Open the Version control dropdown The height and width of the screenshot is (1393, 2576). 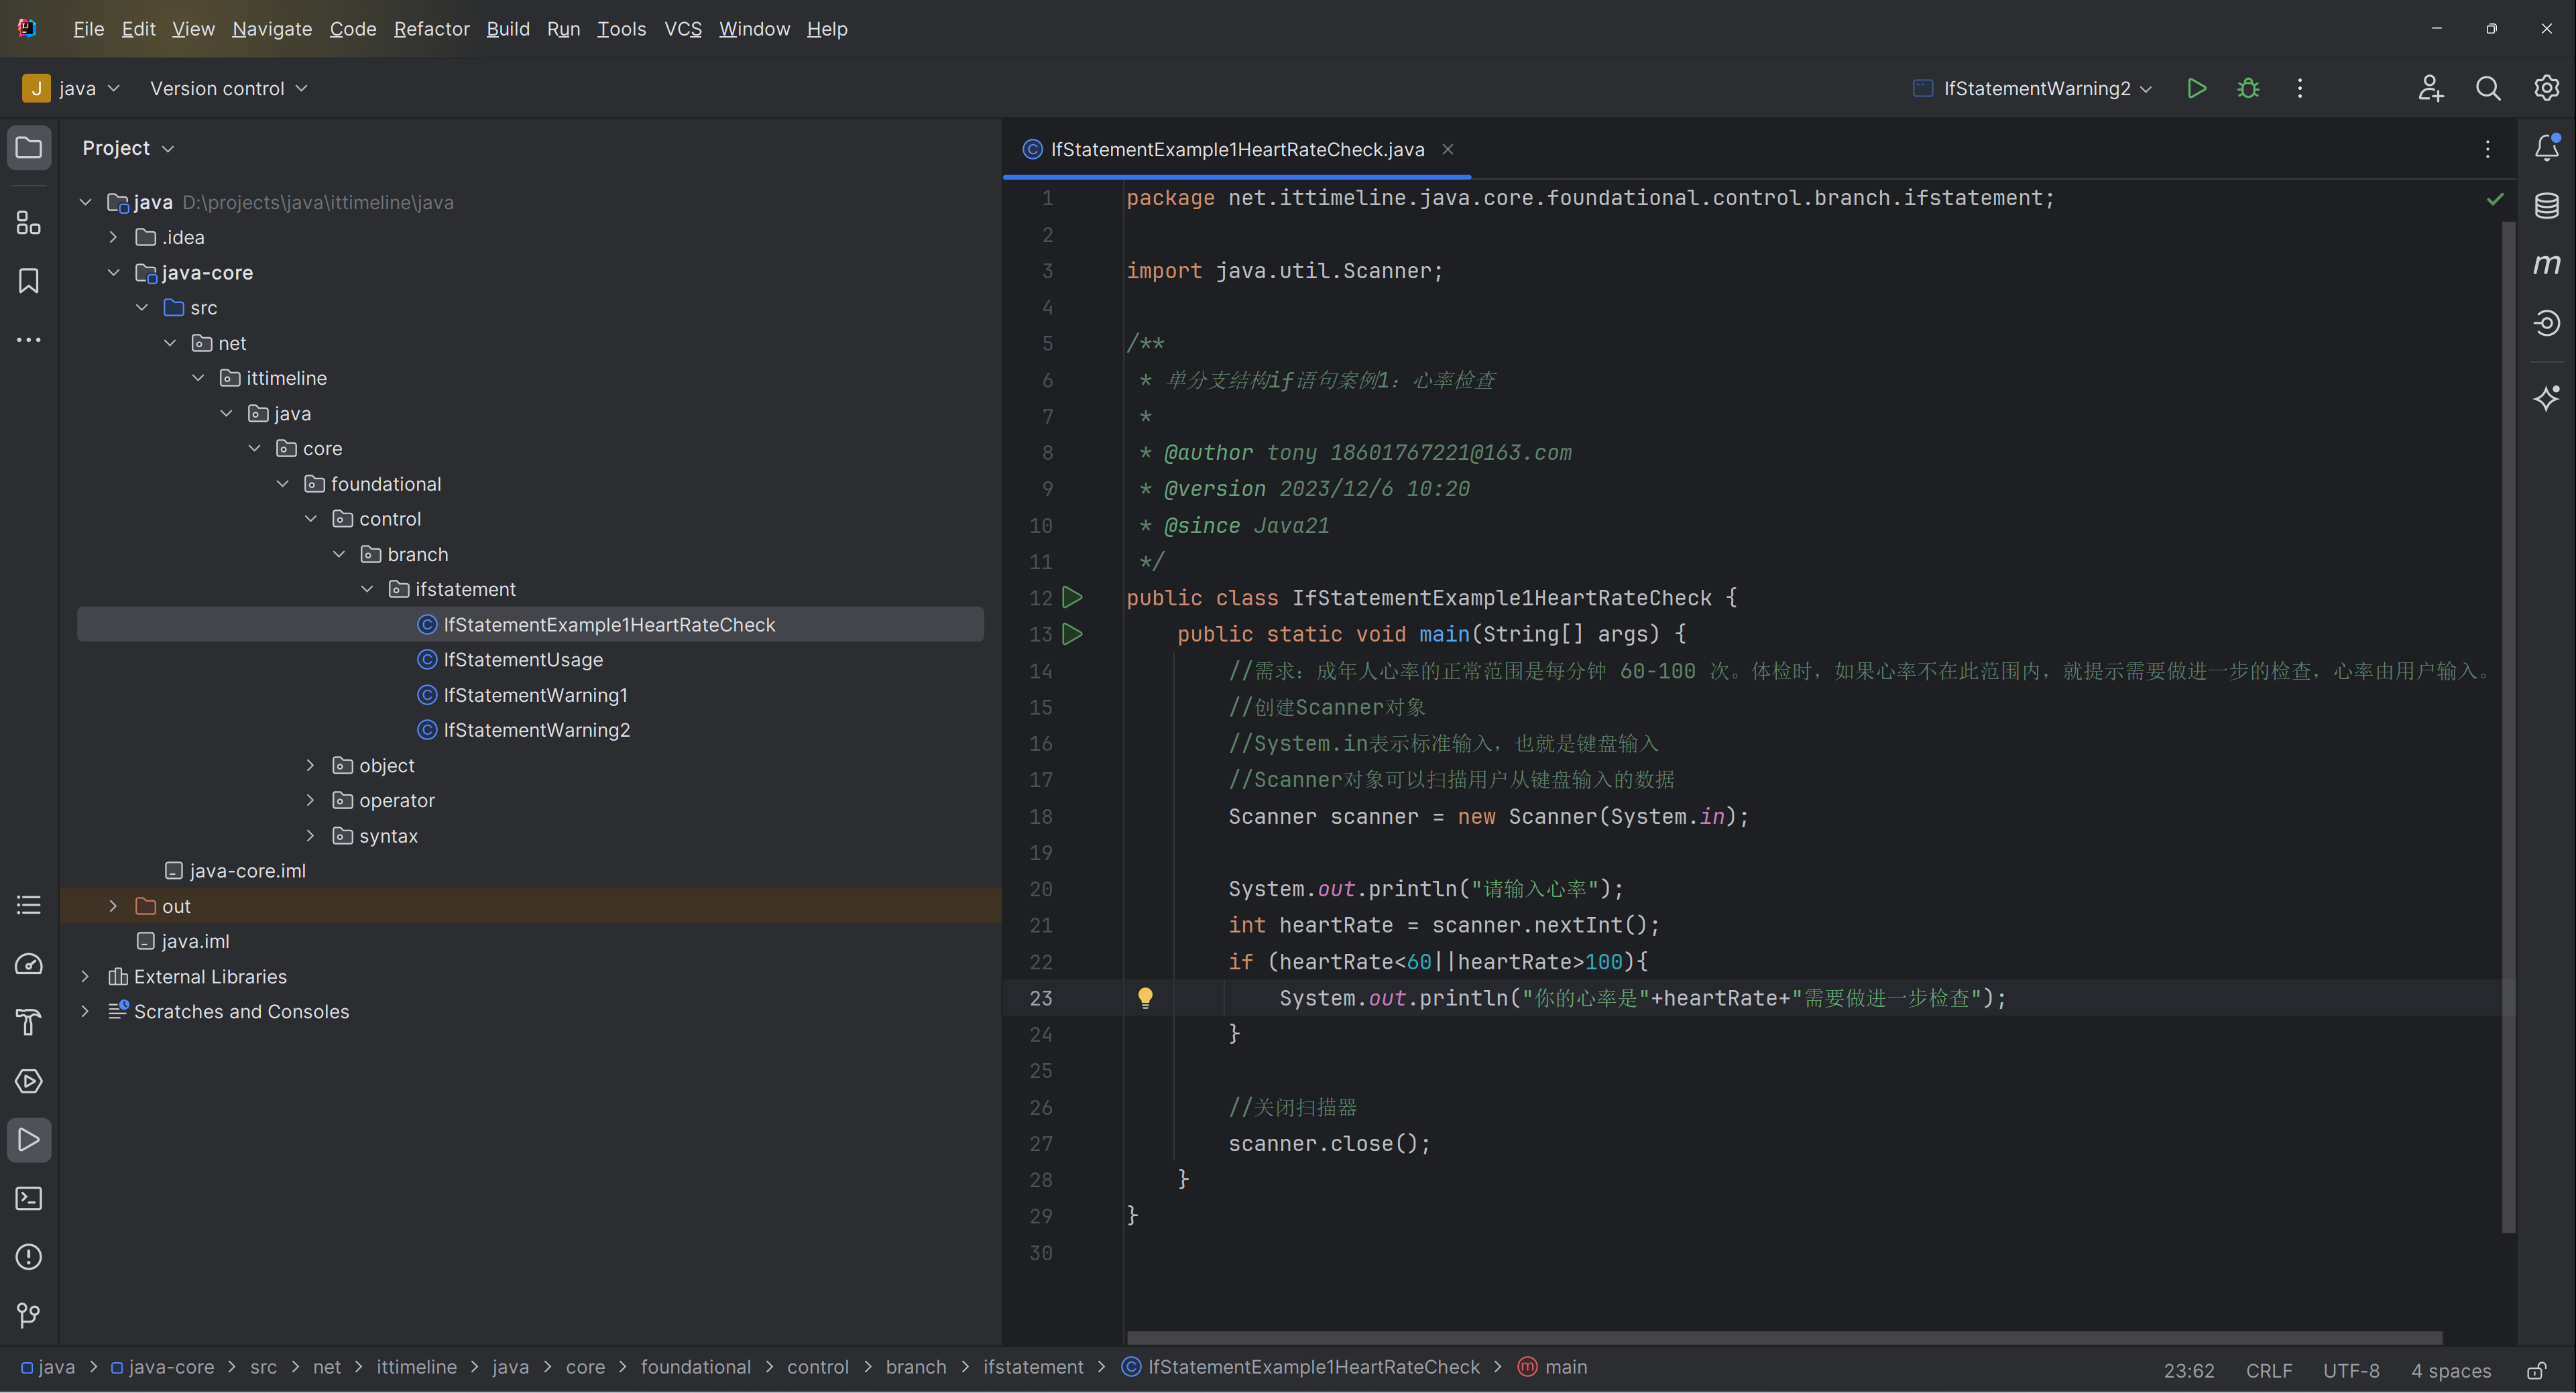click(228, 88)
